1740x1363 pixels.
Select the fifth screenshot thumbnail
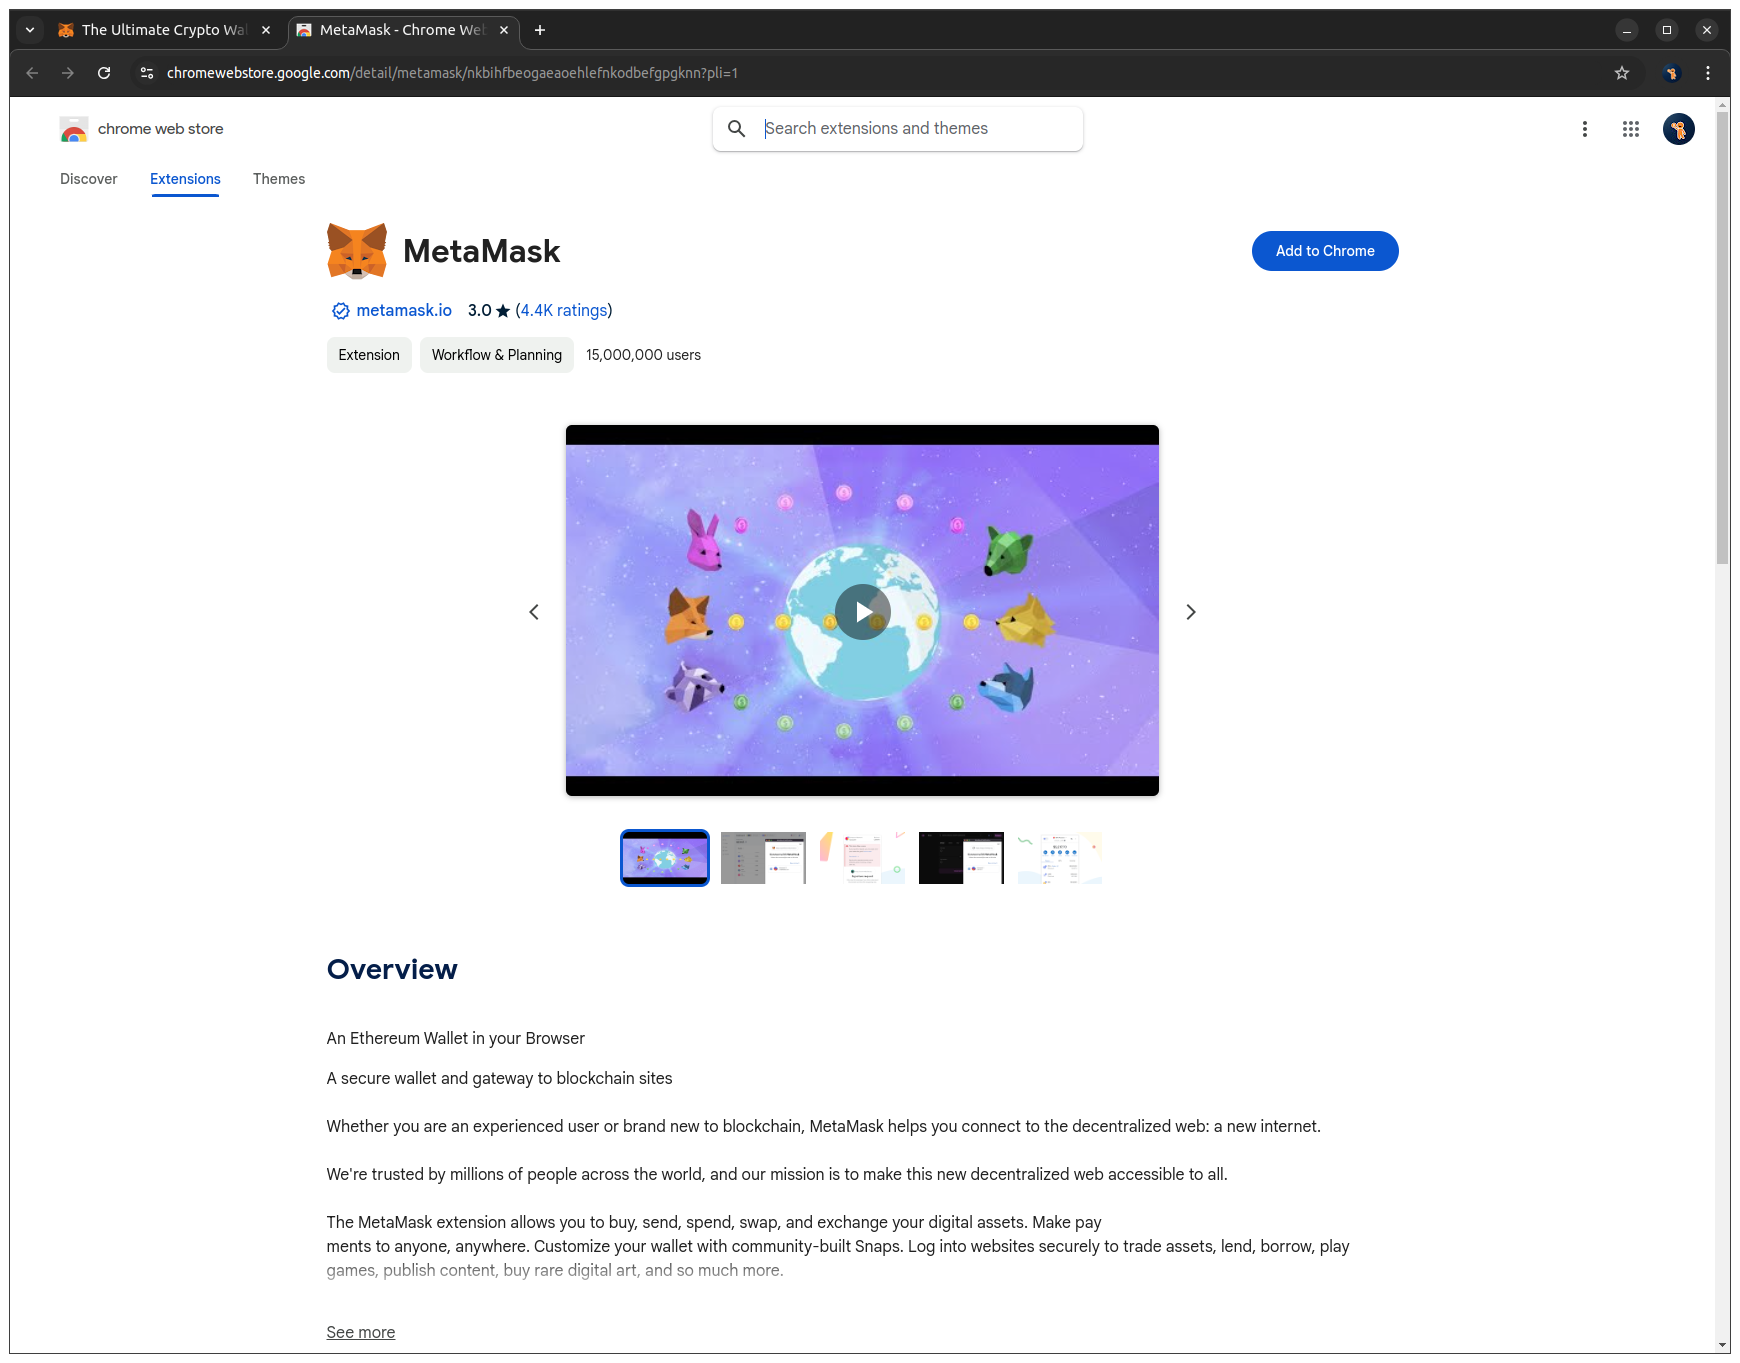[1060, 858]
